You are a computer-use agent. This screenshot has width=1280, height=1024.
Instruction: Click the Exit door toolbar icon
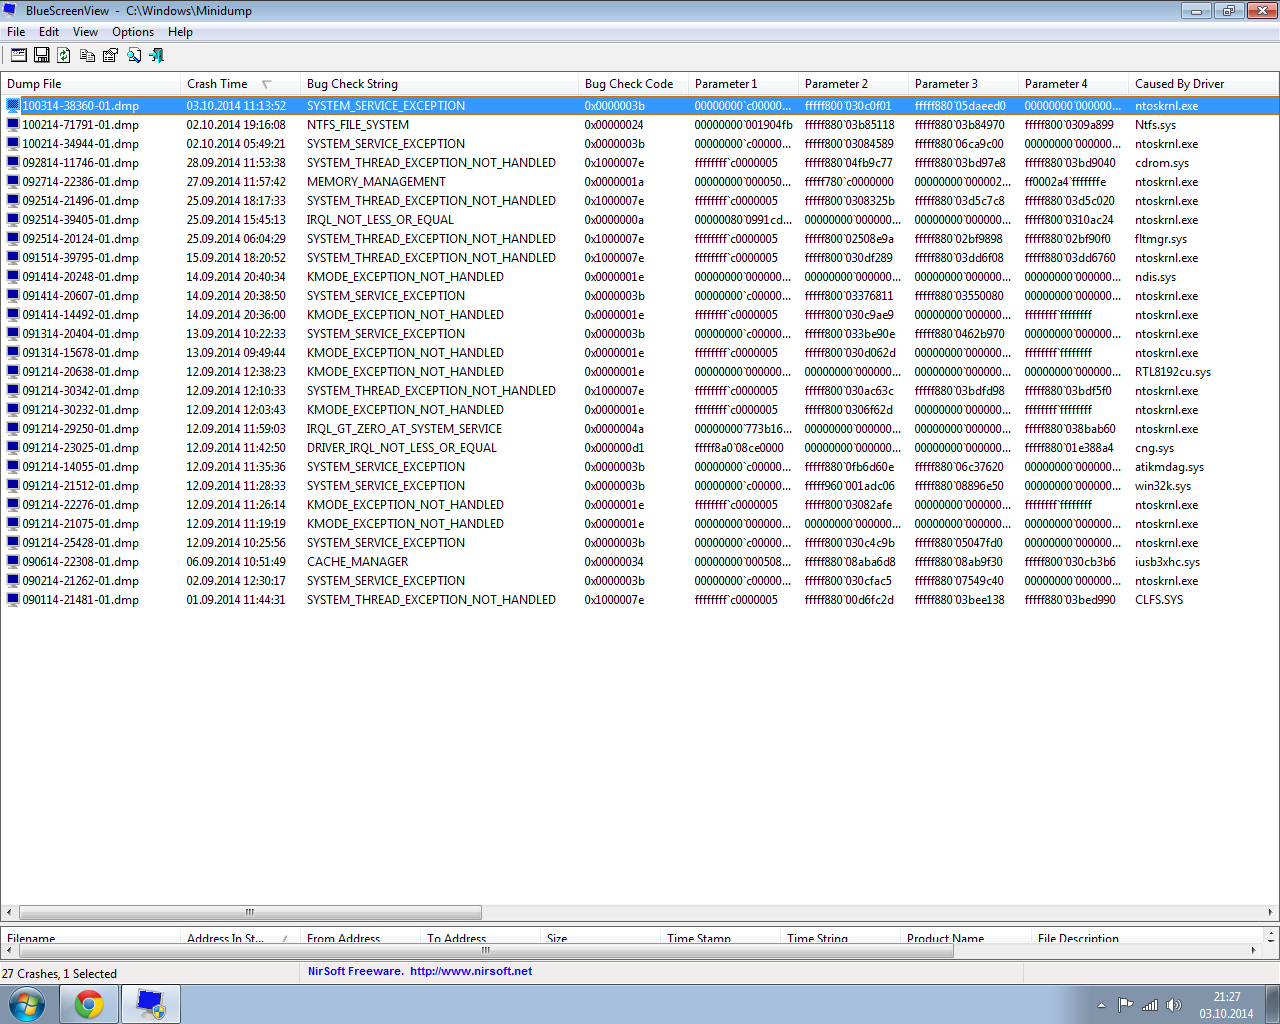click(x=156, y=55)
